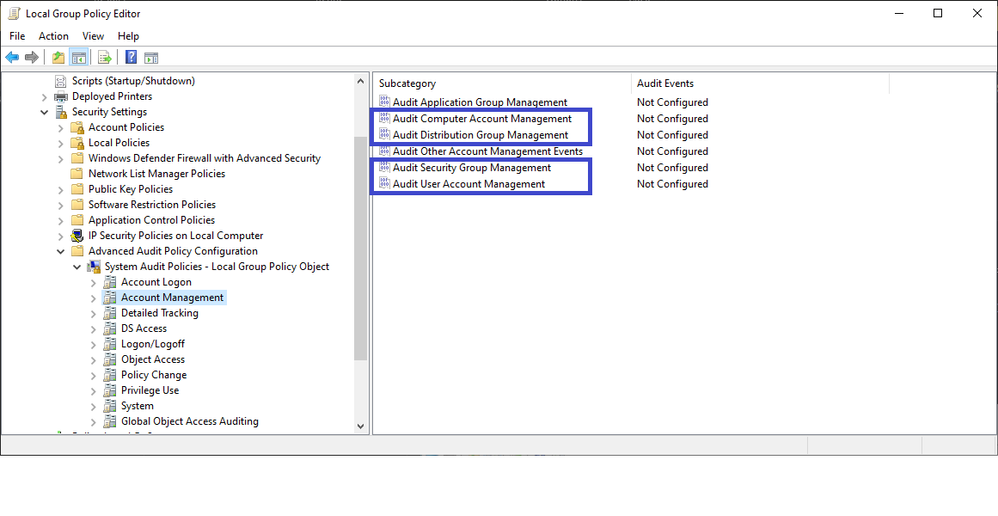
Task: Minimize the Local Group Policy Editor window
Action: point(898,13)
